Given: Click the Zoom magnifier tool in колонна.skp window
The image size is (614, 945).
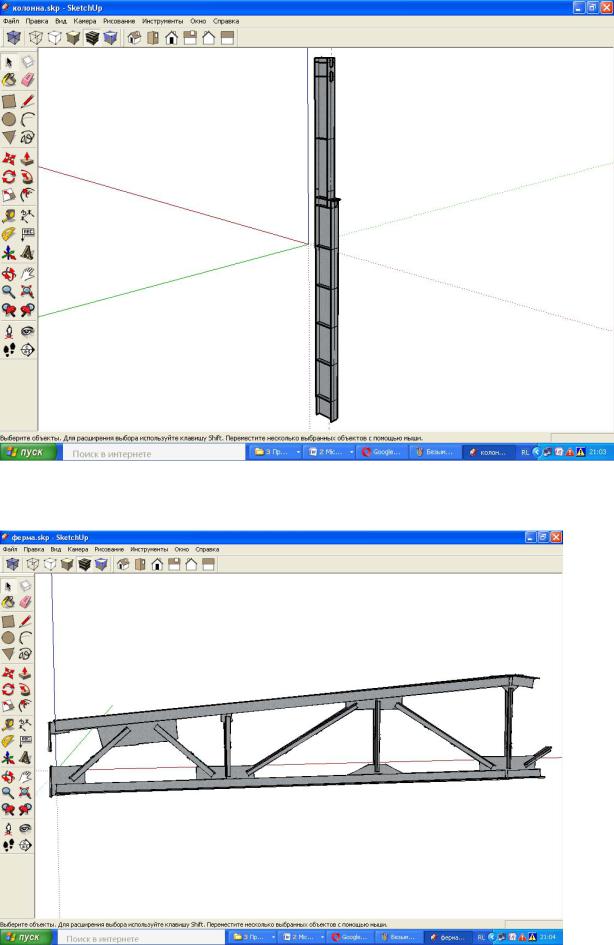Looking at the screenshot, I should (8, 292).
